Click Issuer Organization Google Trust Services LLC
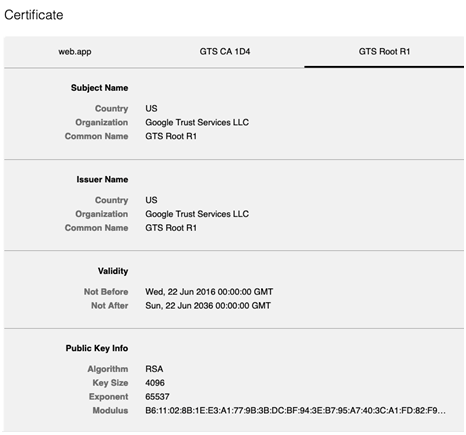The image size is (466, 435). coord(197,214)
